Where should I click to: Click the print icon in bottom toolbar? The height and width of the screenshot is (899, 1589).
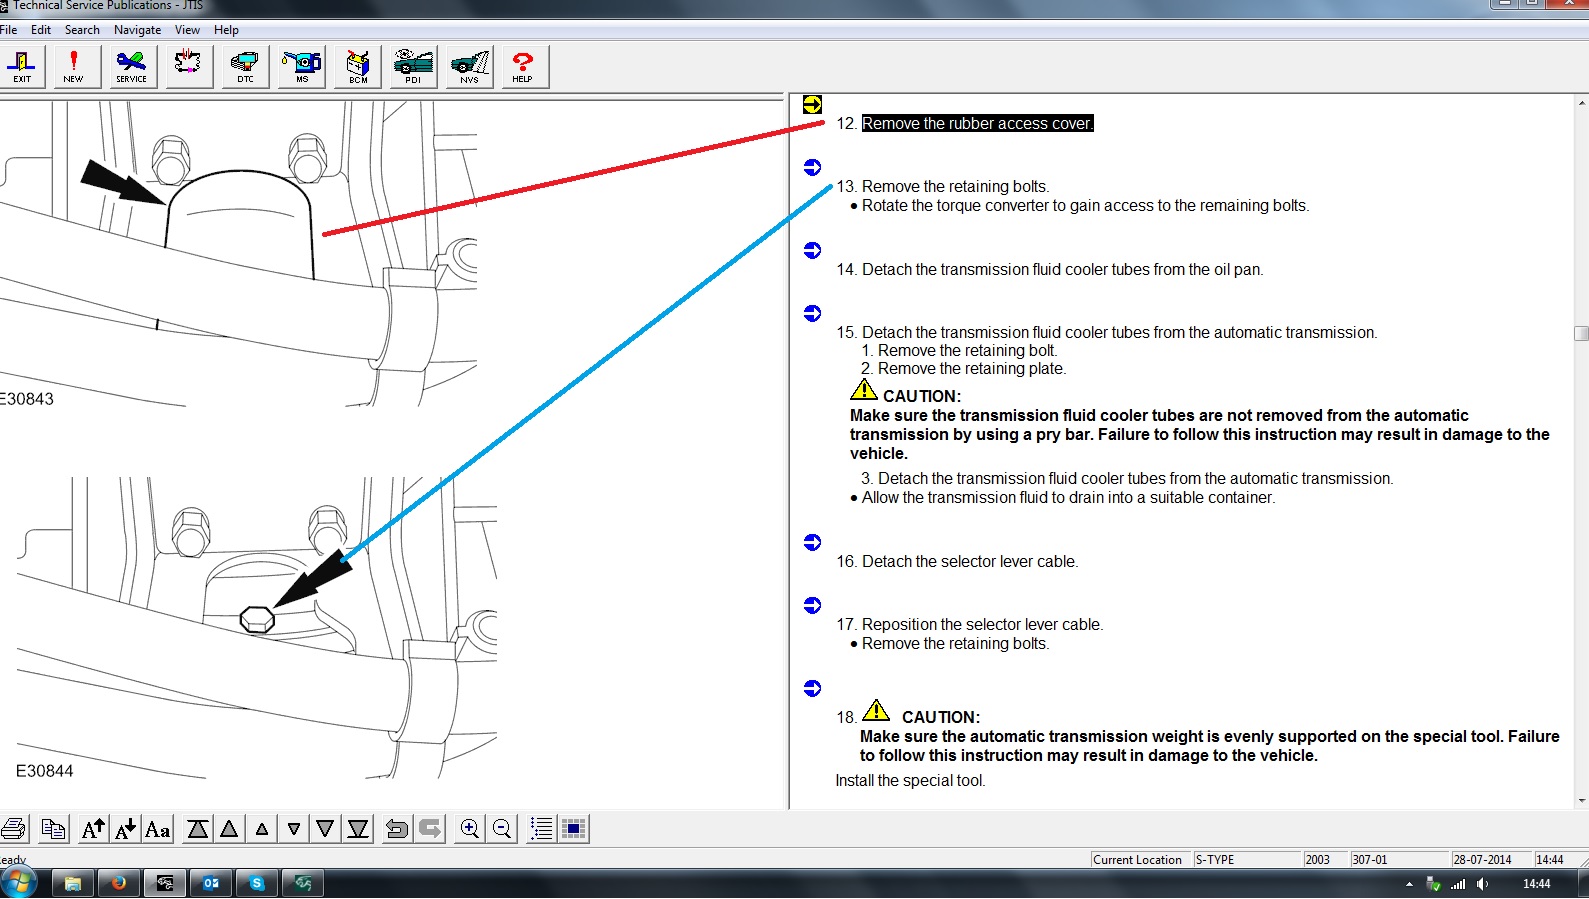pos(14,829)
